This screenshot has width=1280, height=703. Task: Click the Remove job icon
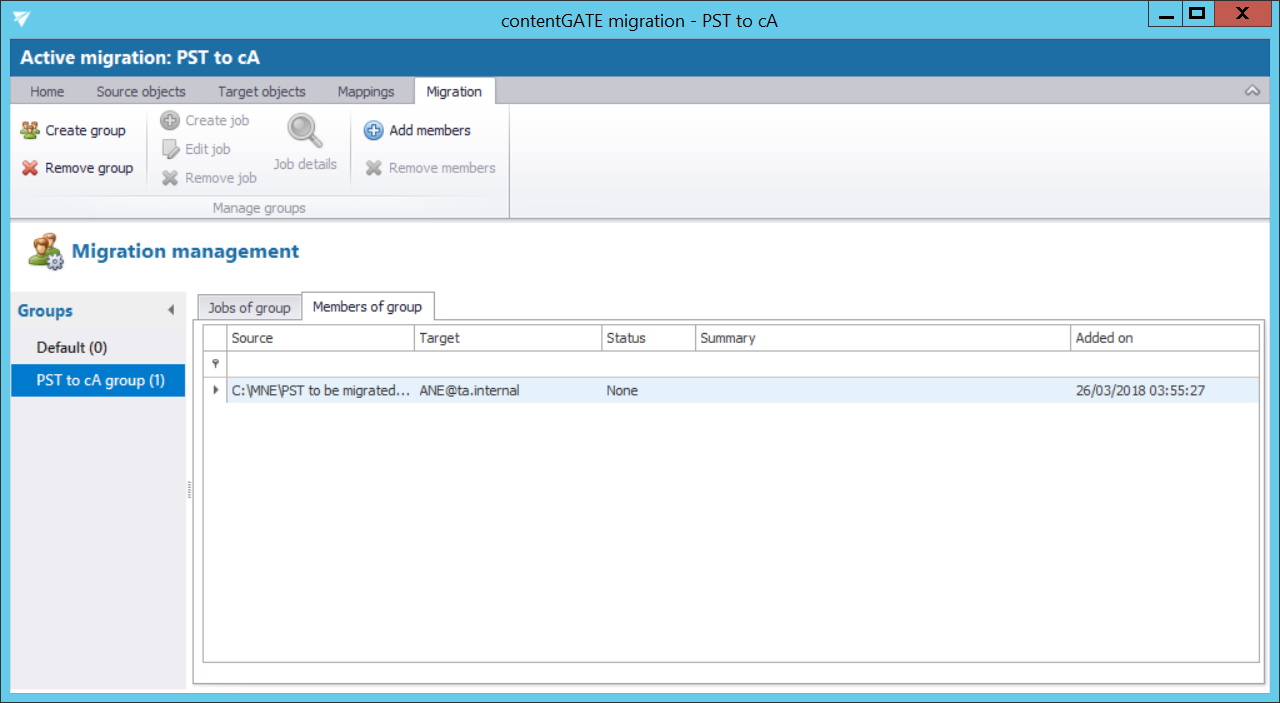click(x=170, y=178)
